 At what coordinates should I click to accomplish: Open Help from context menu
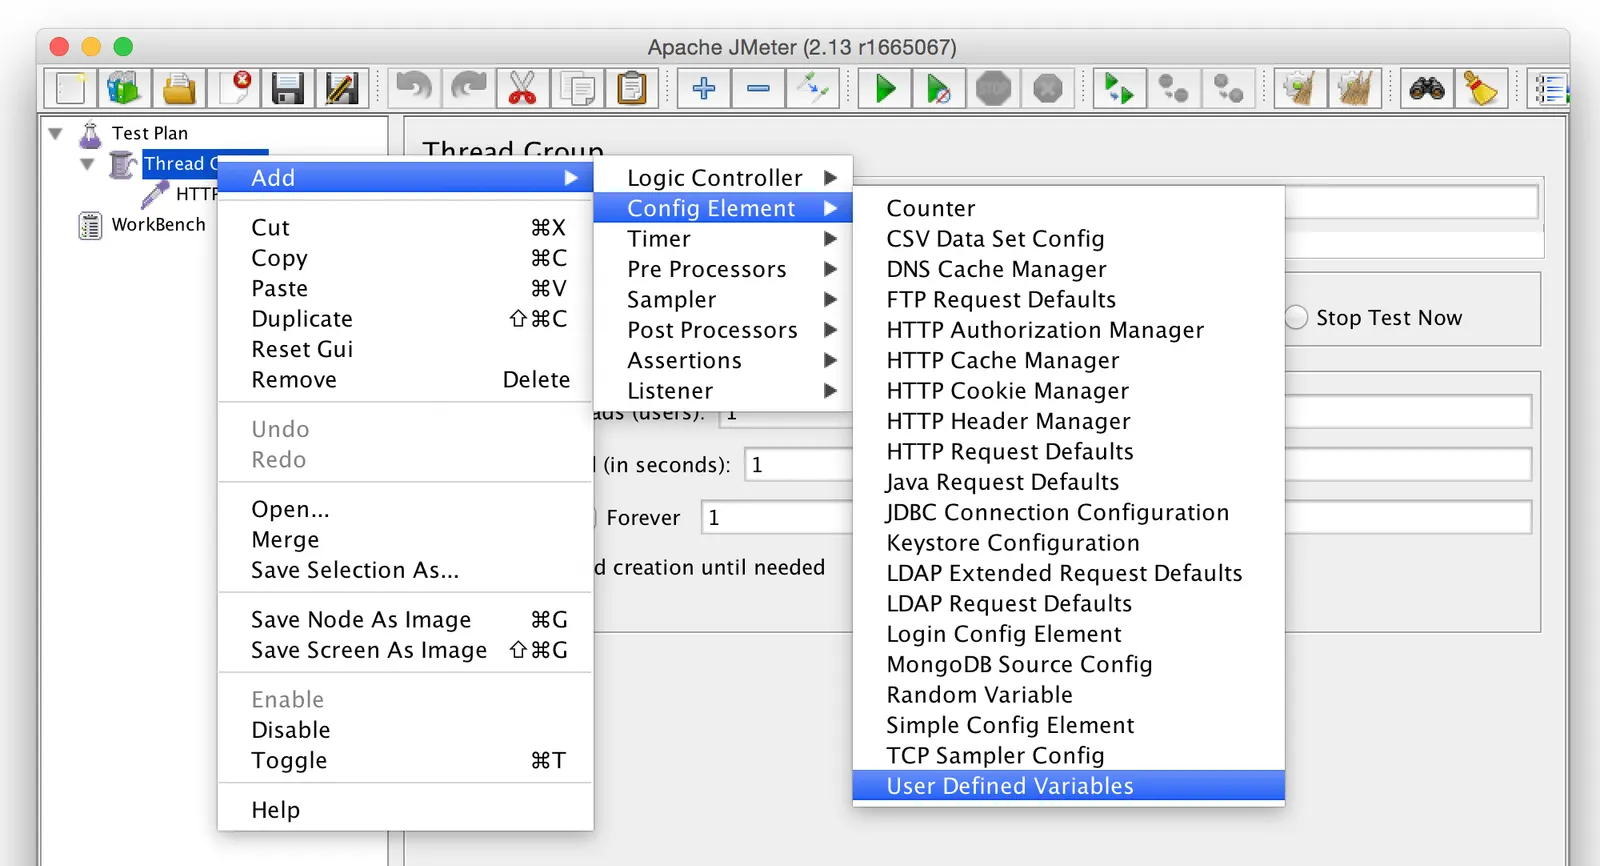(405, 810)
